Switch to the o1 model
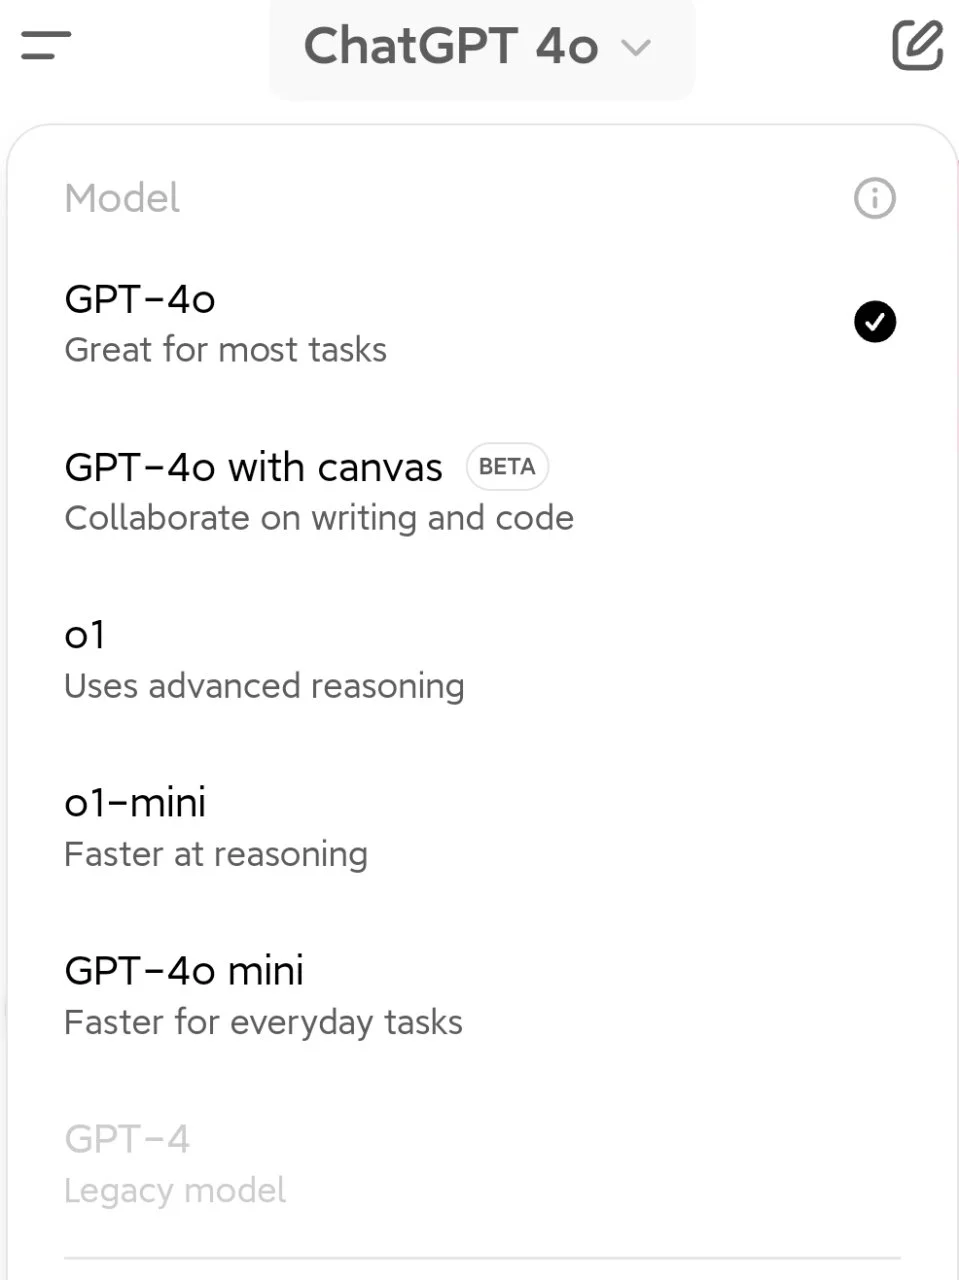This screenshot has height=1280, width=959. click(481, 659)
